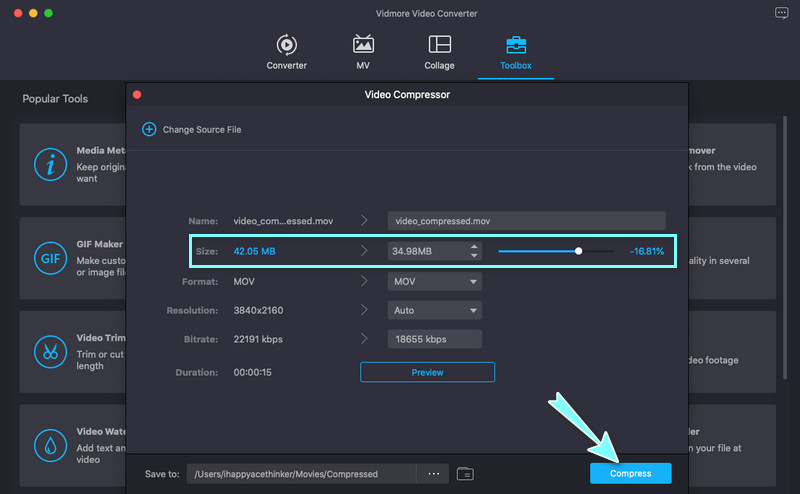This screenshot has height=494, width=800.
Task: Open the GIF Maker tool icon
Action: click(x=49, y=257)
